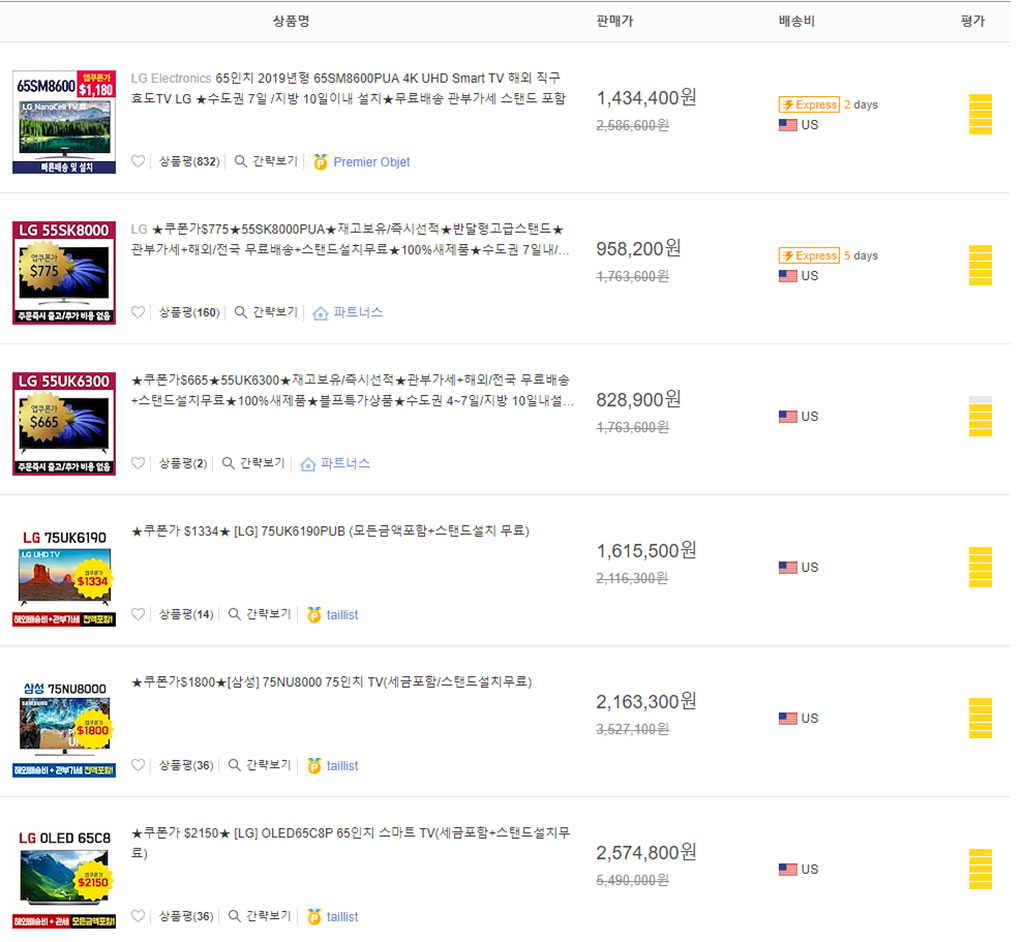Viewport: 1024px width, 942px height.
Task: Click magnifier icon in 65SM8600PUA row
Action: click(240, 161)
